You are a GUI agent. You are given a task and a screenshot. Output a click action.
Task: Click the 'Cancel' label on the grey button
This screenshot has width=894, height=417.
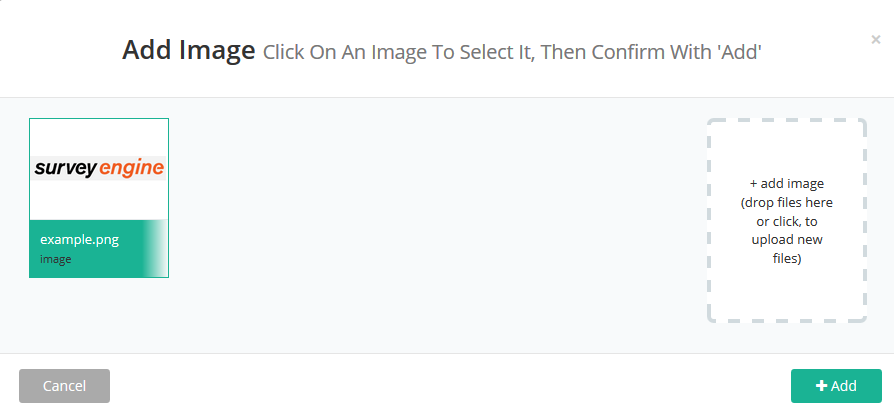64,386
